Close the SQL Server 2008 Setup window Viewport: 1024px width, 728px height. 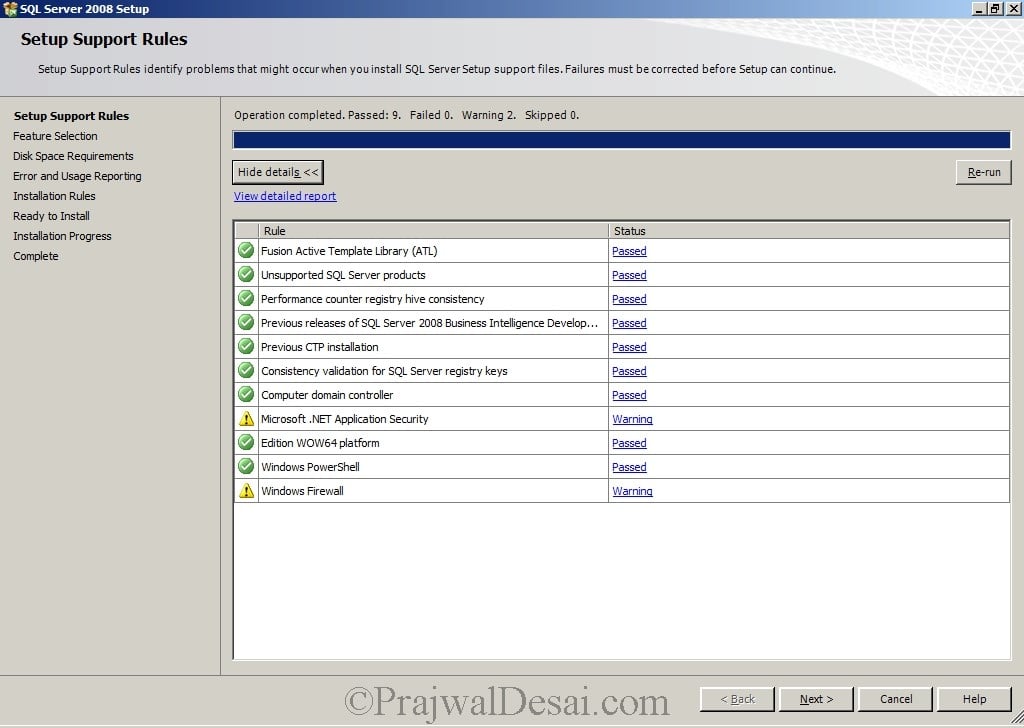(x=1013, y=8)
